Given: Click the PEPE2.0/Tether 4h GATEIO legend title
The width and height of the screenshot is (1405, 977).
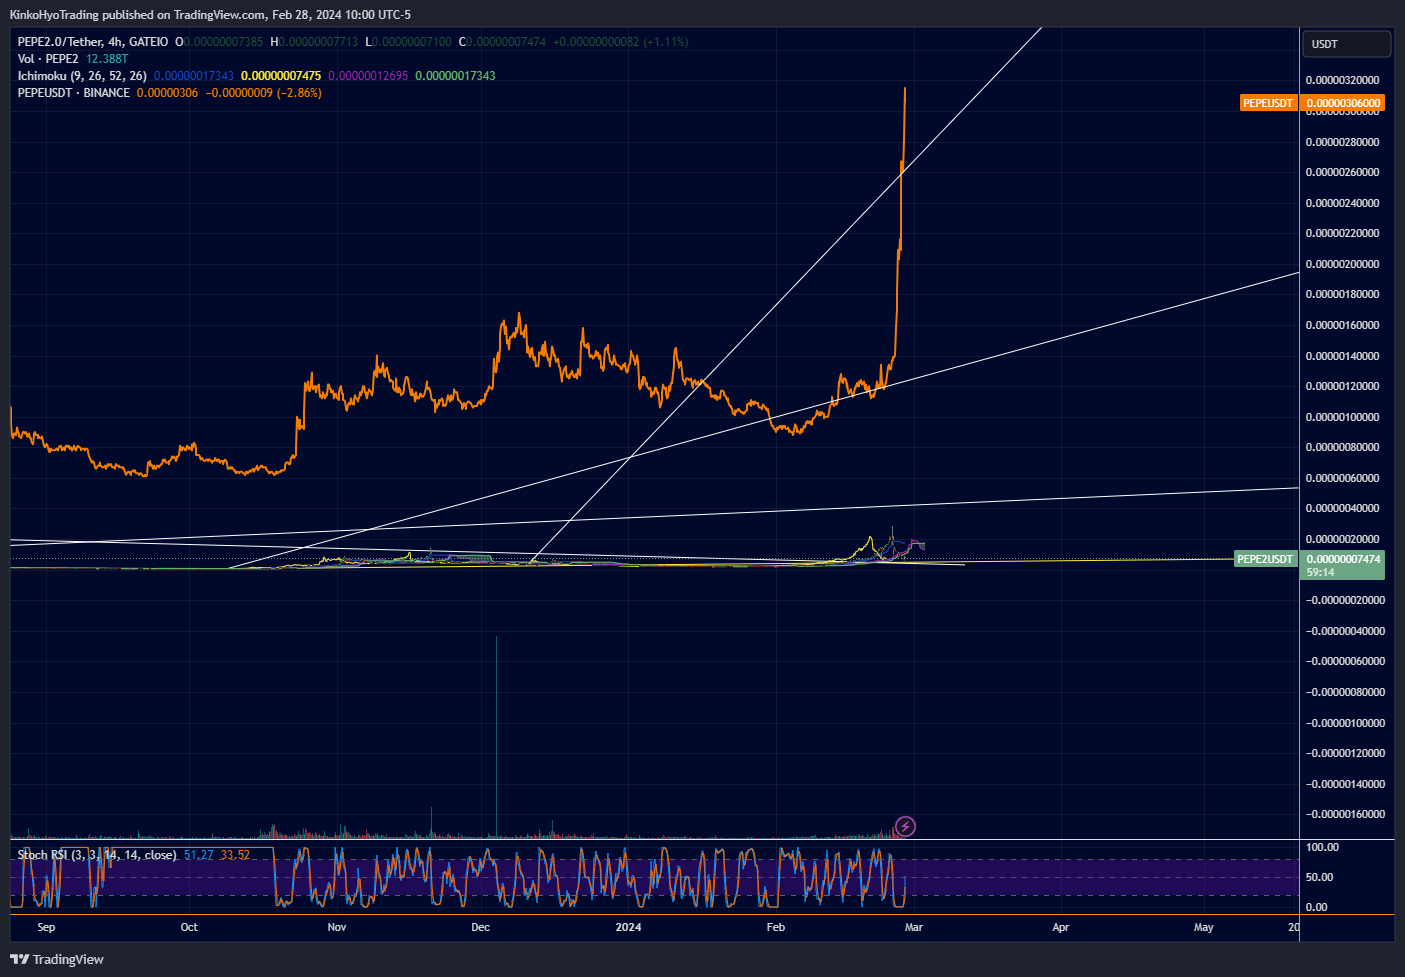Looking at the screenshot, I should [93, 42].
